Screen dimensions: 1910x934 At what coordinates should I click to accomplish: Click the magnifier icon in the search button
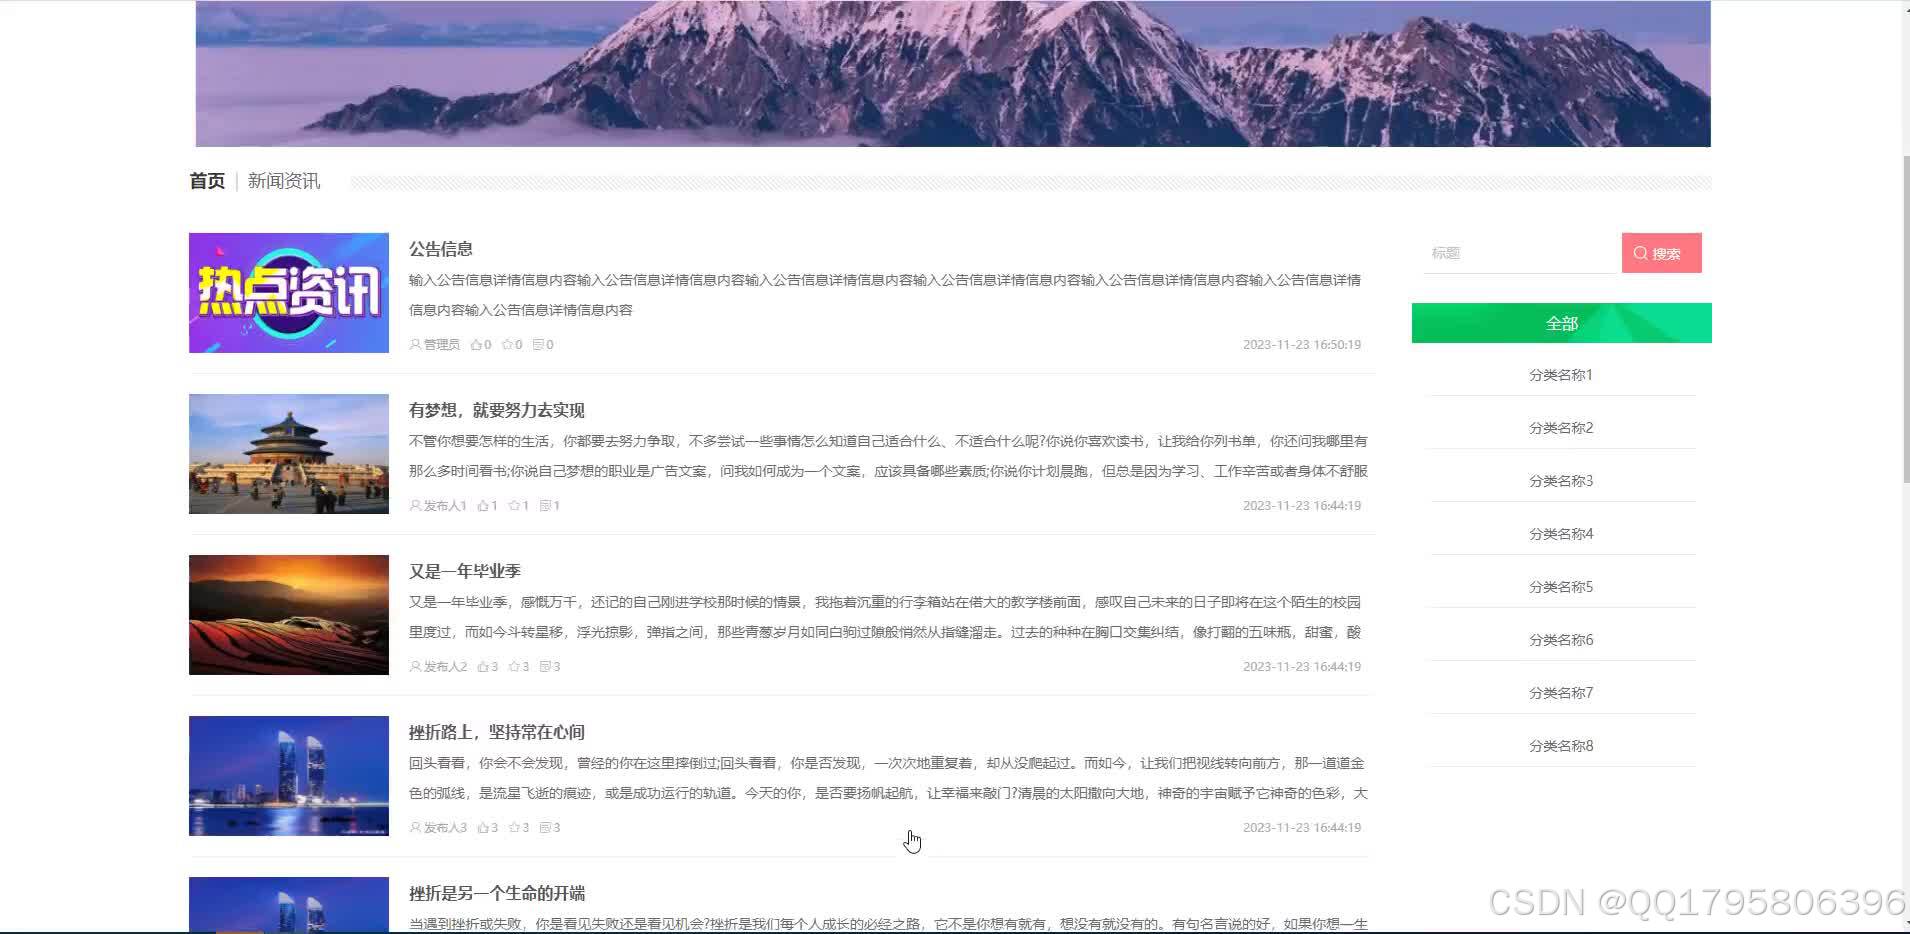tap(1641, 253)
